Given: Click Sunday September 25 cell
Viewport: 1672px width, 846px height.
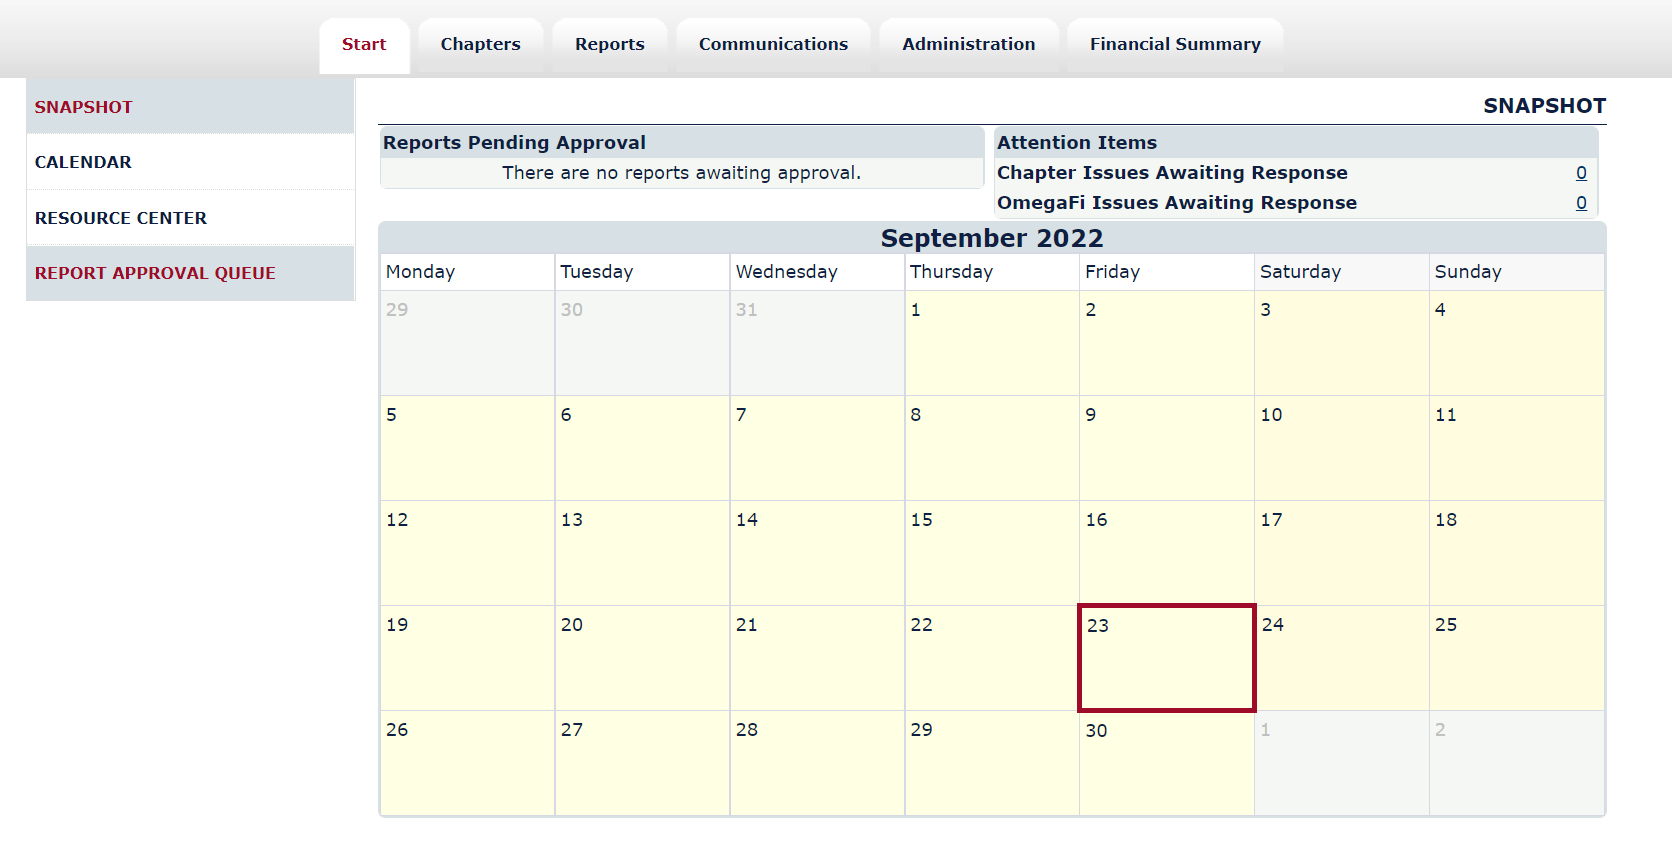Looking at the screenshot, I should (x=1516, y=658).
